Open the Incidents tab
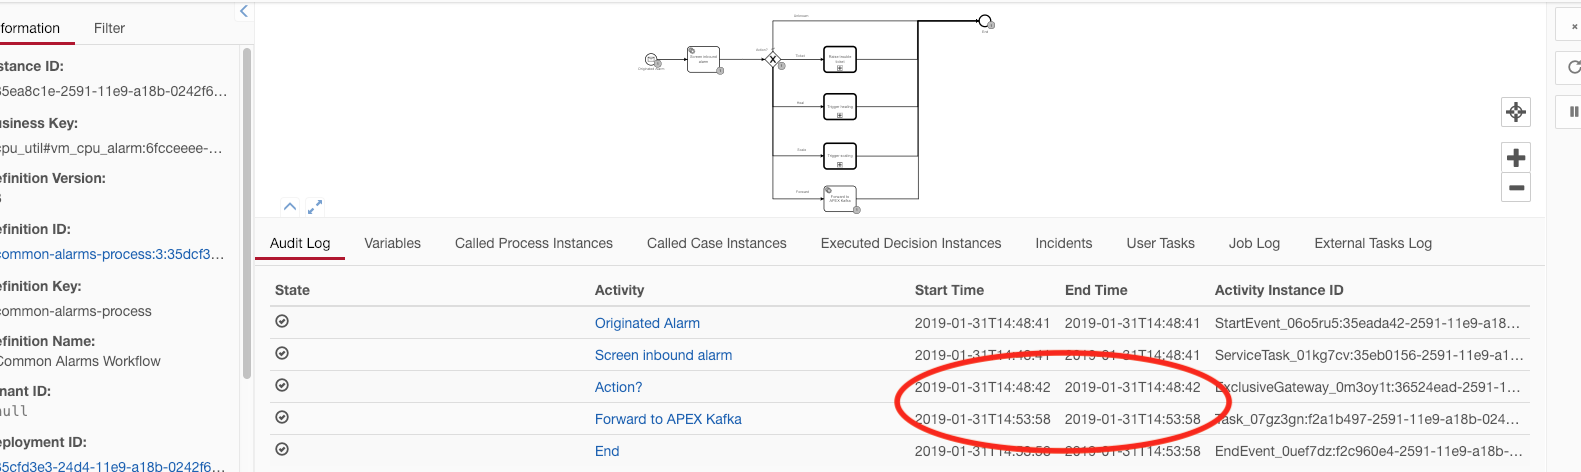1581x472 pixels. point(1063,243)
